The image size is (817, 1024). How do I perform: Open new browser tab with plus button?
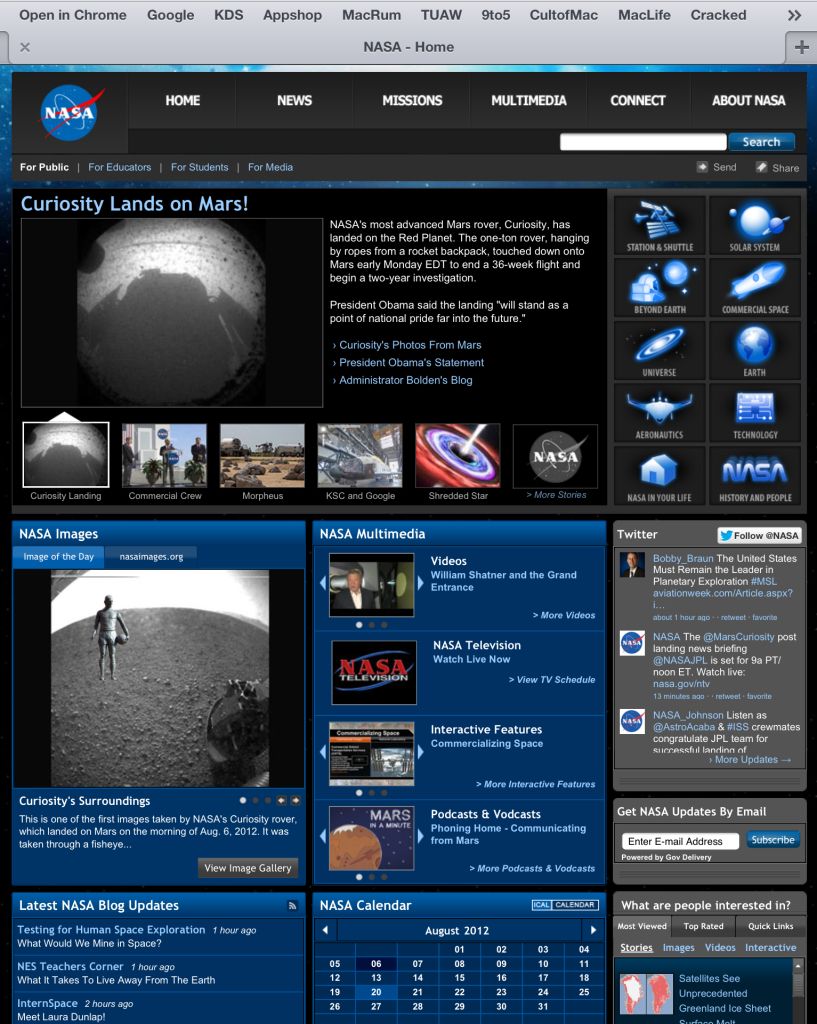[x=801, y=47]
